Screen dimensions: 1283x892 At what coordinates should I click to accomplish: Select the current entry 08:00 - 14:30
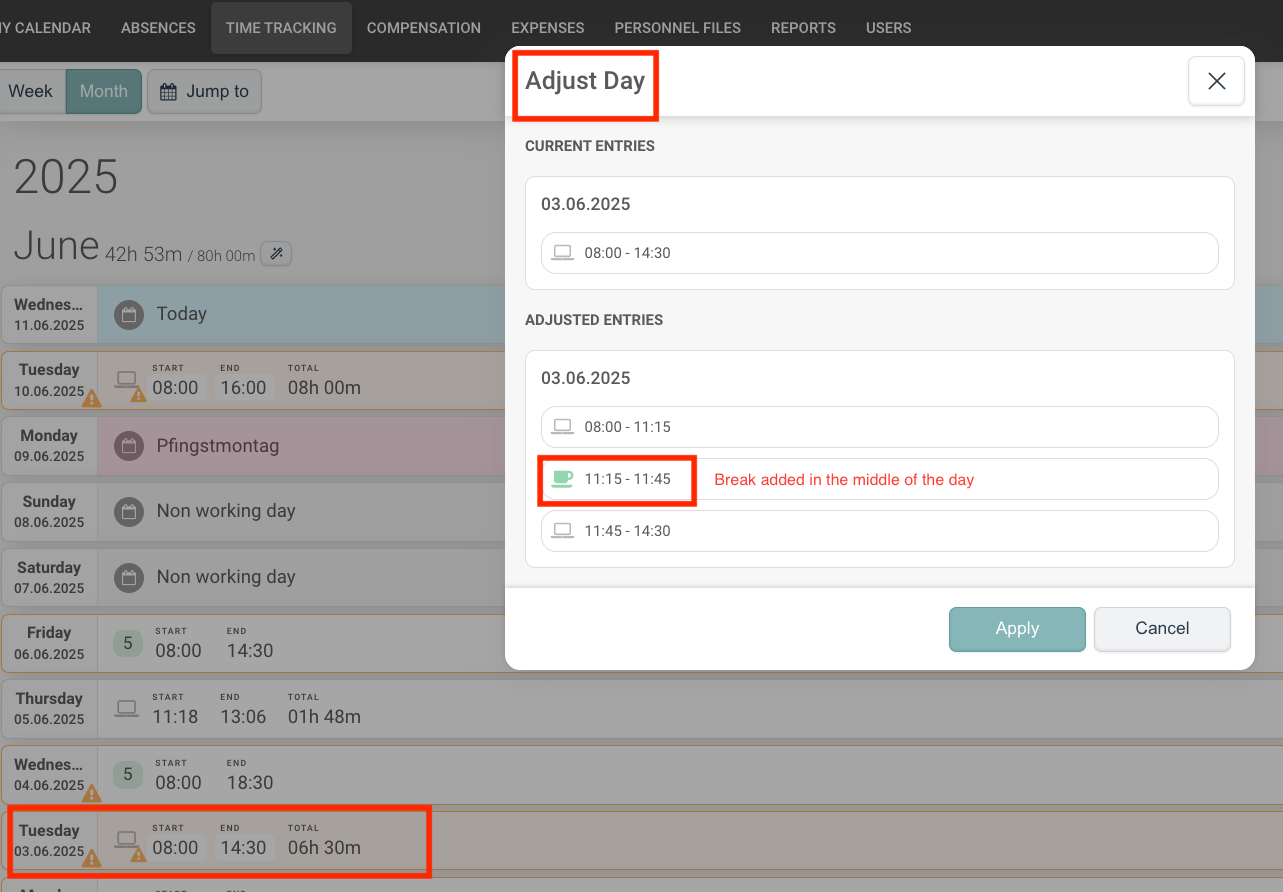tap(880, 253)
